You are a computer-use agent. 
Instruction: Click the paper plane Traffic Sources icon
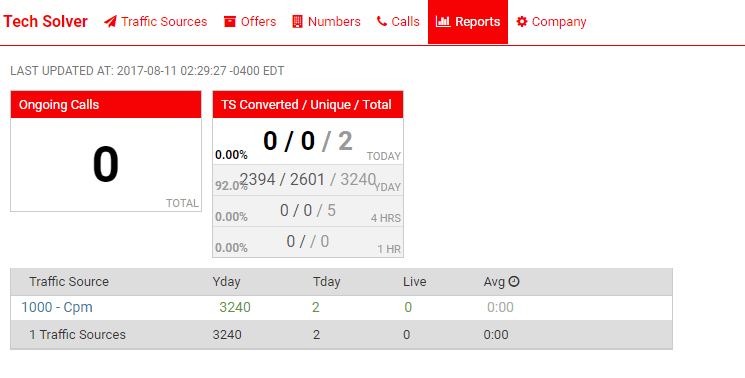coord(110,22)
